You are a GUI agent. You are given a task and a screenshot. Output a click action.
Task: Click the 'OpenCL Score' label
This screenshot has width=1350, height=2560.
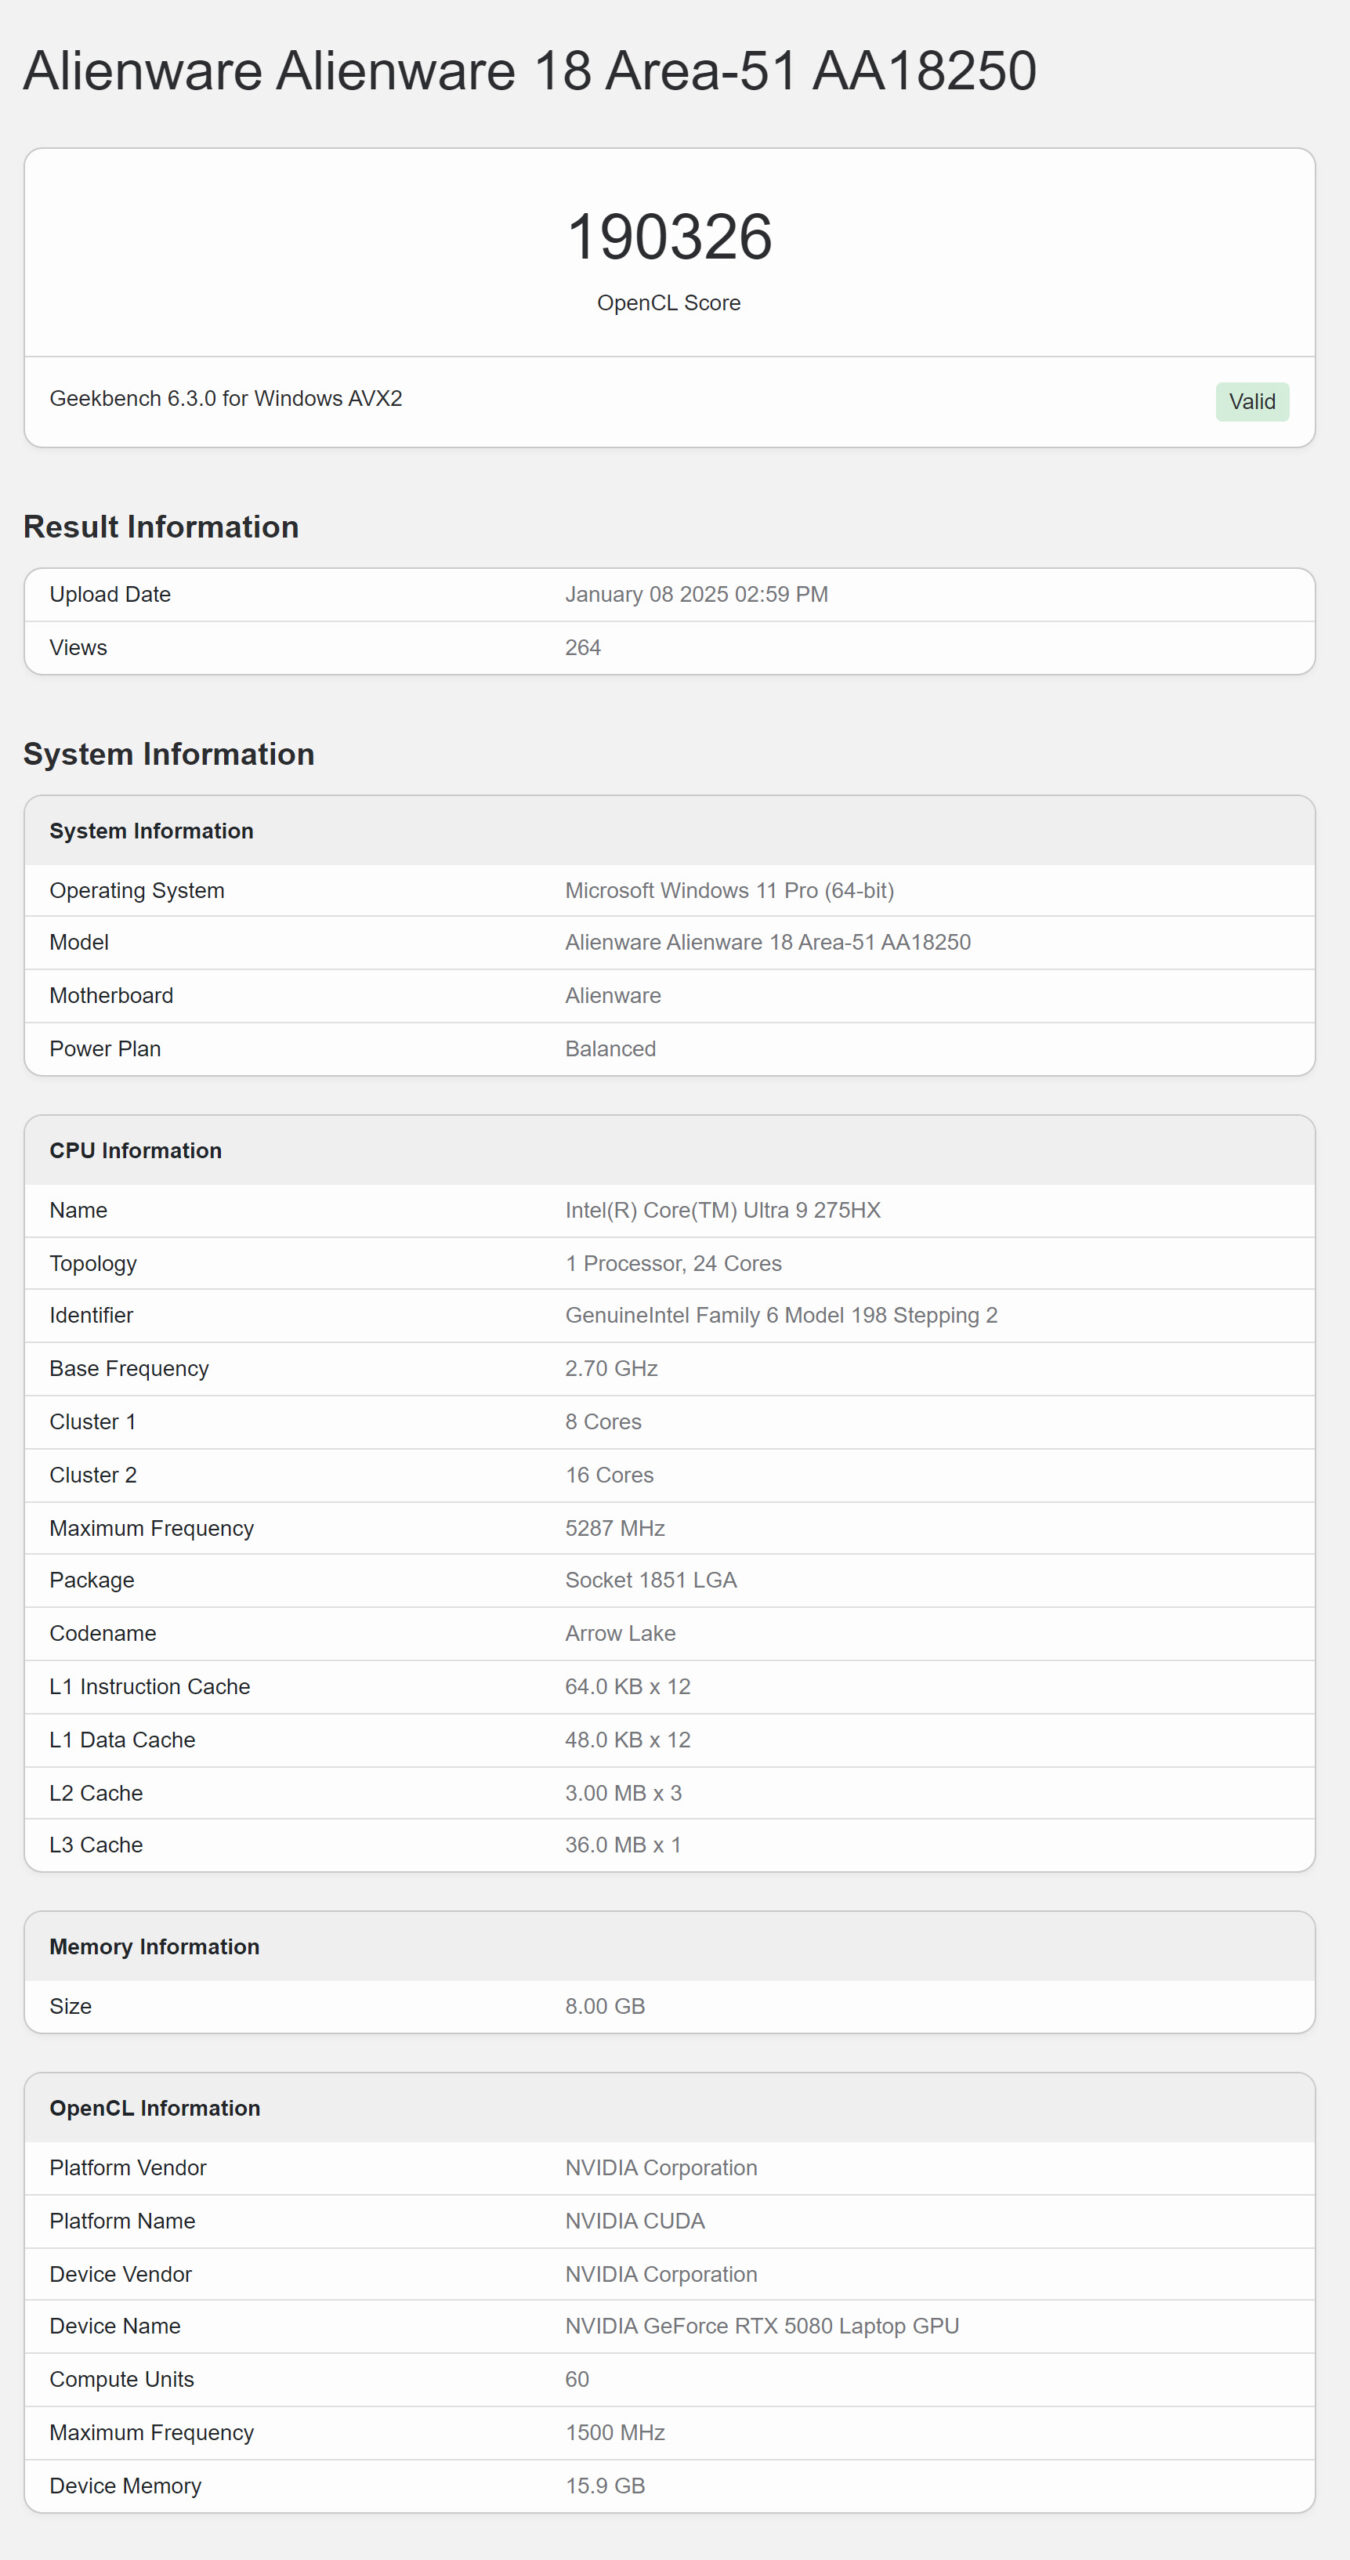pyautogui.click(x=669, y=303)
